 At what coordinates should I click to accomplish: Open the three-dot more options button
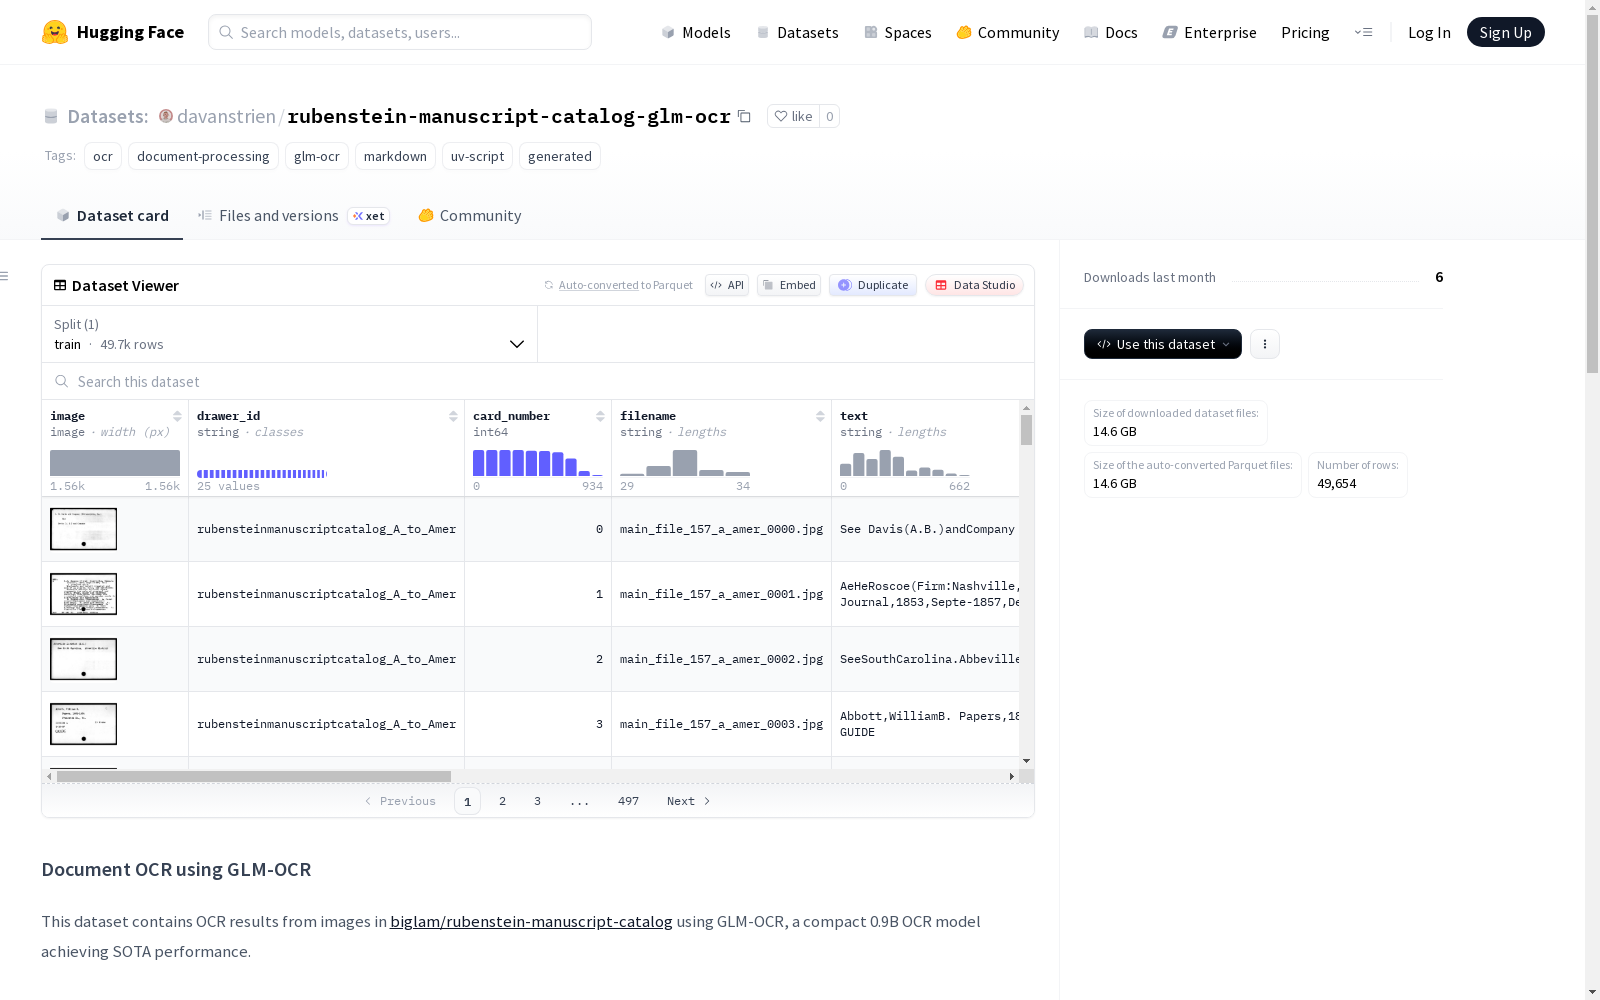pyautogui.click(x=1265, y=344)
